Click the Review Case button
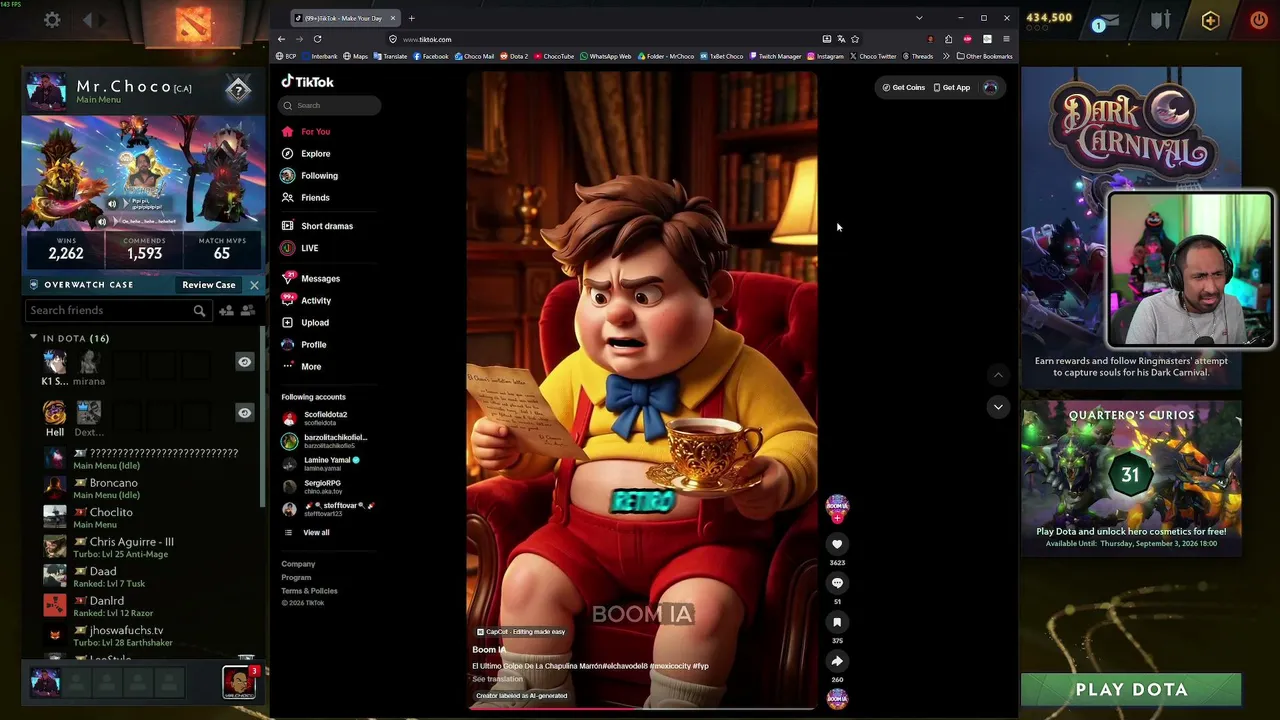The image size is (1280, 720). [x=209, y=285]
